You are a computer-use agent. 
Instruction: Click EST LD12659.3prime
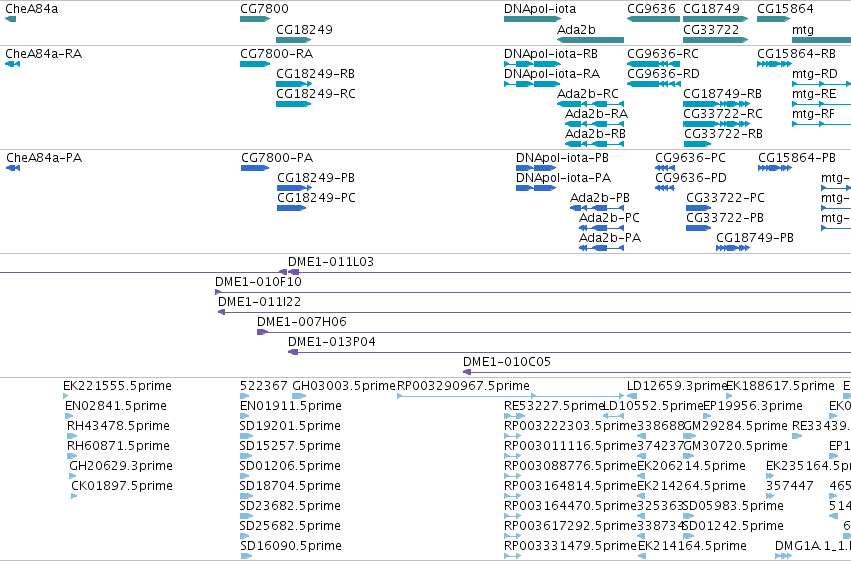[x=677, y=386]
